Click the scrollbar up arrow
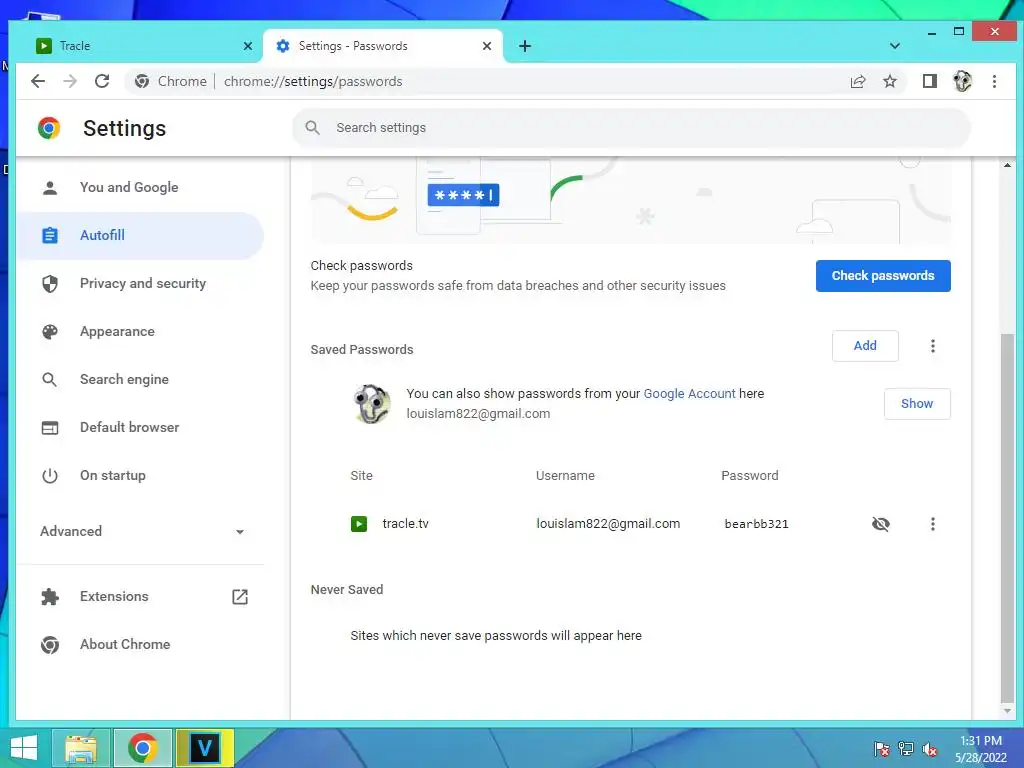The height and width of the screenshot is (768, 1024). [1007, 165]
